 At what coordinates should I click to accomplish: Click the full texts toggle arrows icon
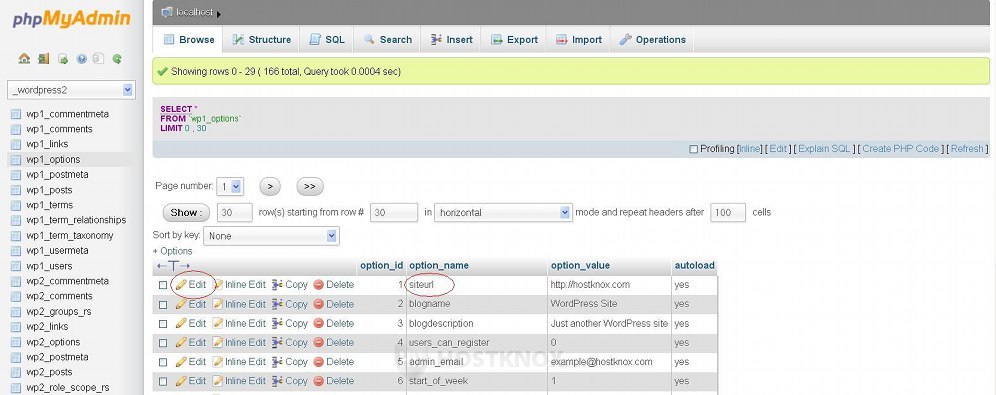pyautogui.click(x=173, y=265)
